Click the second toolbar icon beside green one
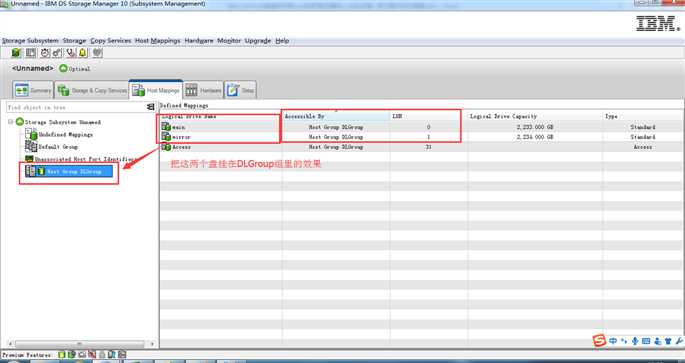Image resolution: width=685 pixels, height=363 pixels. pos(31,53)
